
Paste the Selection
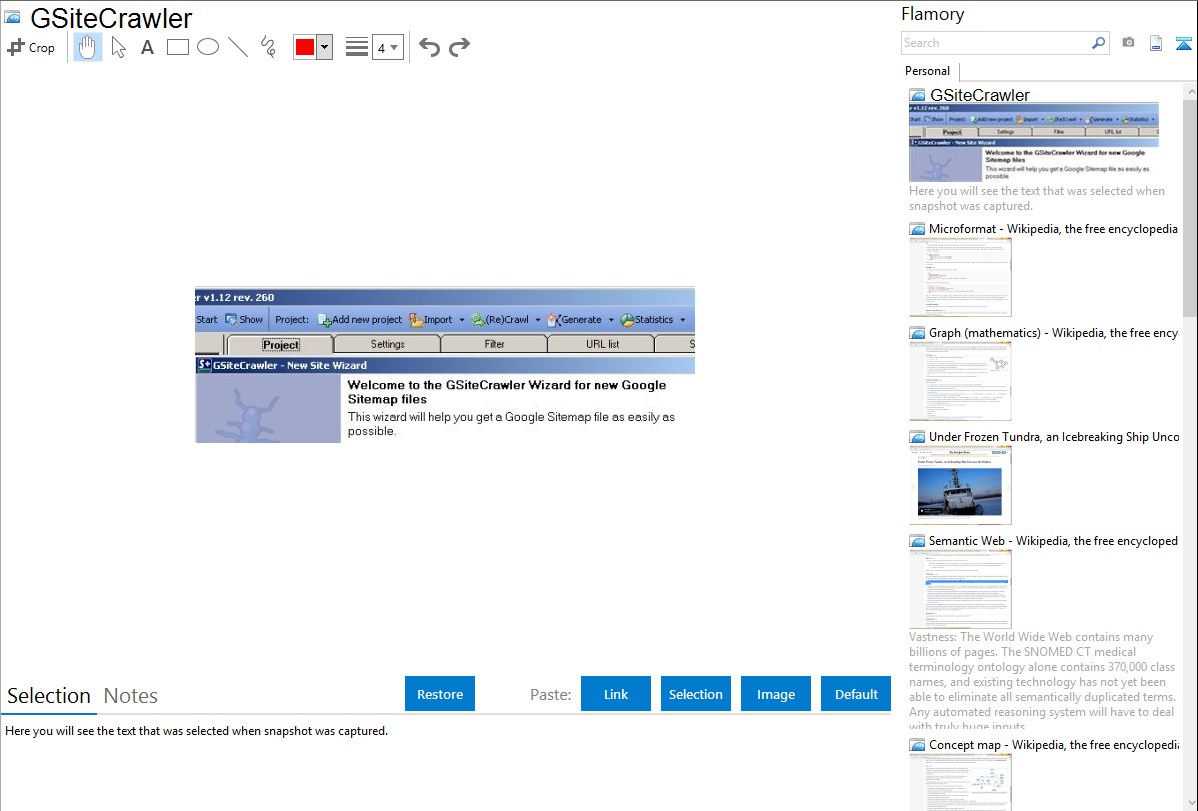coord(695,693)
